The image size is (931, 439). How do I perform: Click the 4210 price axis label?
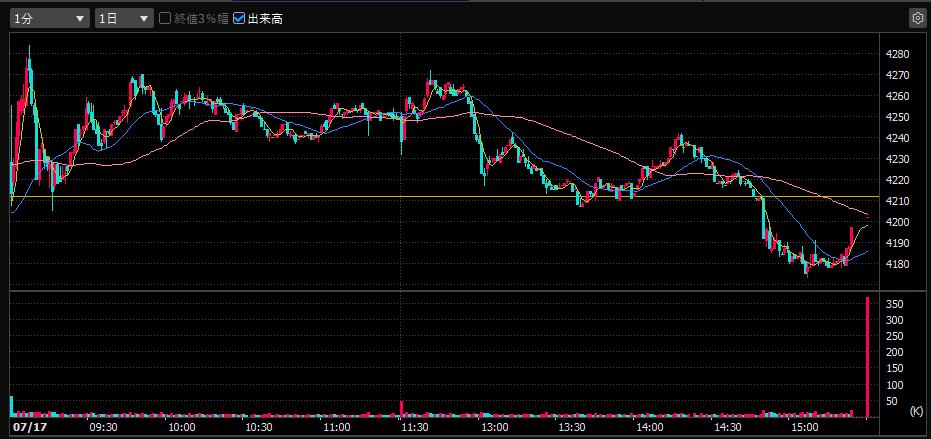coord(897,201)
